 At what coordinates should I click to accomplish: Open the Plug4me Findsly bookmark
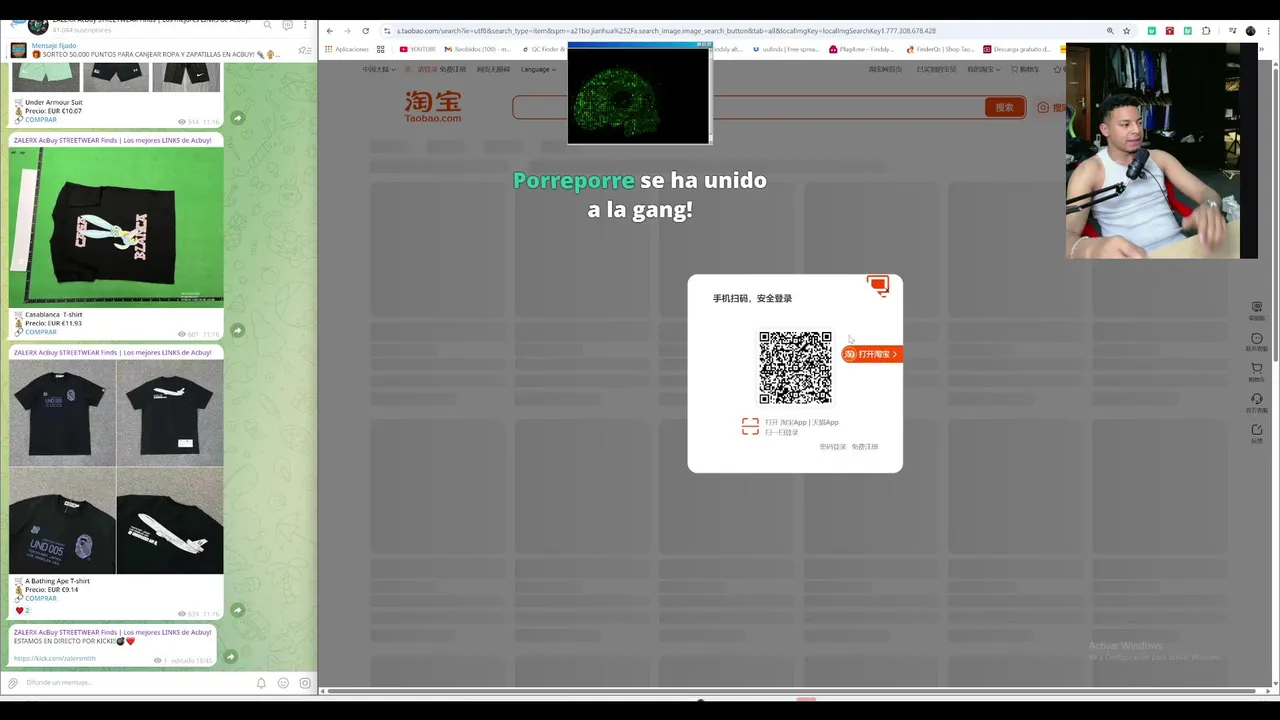(x=862, y=49)
